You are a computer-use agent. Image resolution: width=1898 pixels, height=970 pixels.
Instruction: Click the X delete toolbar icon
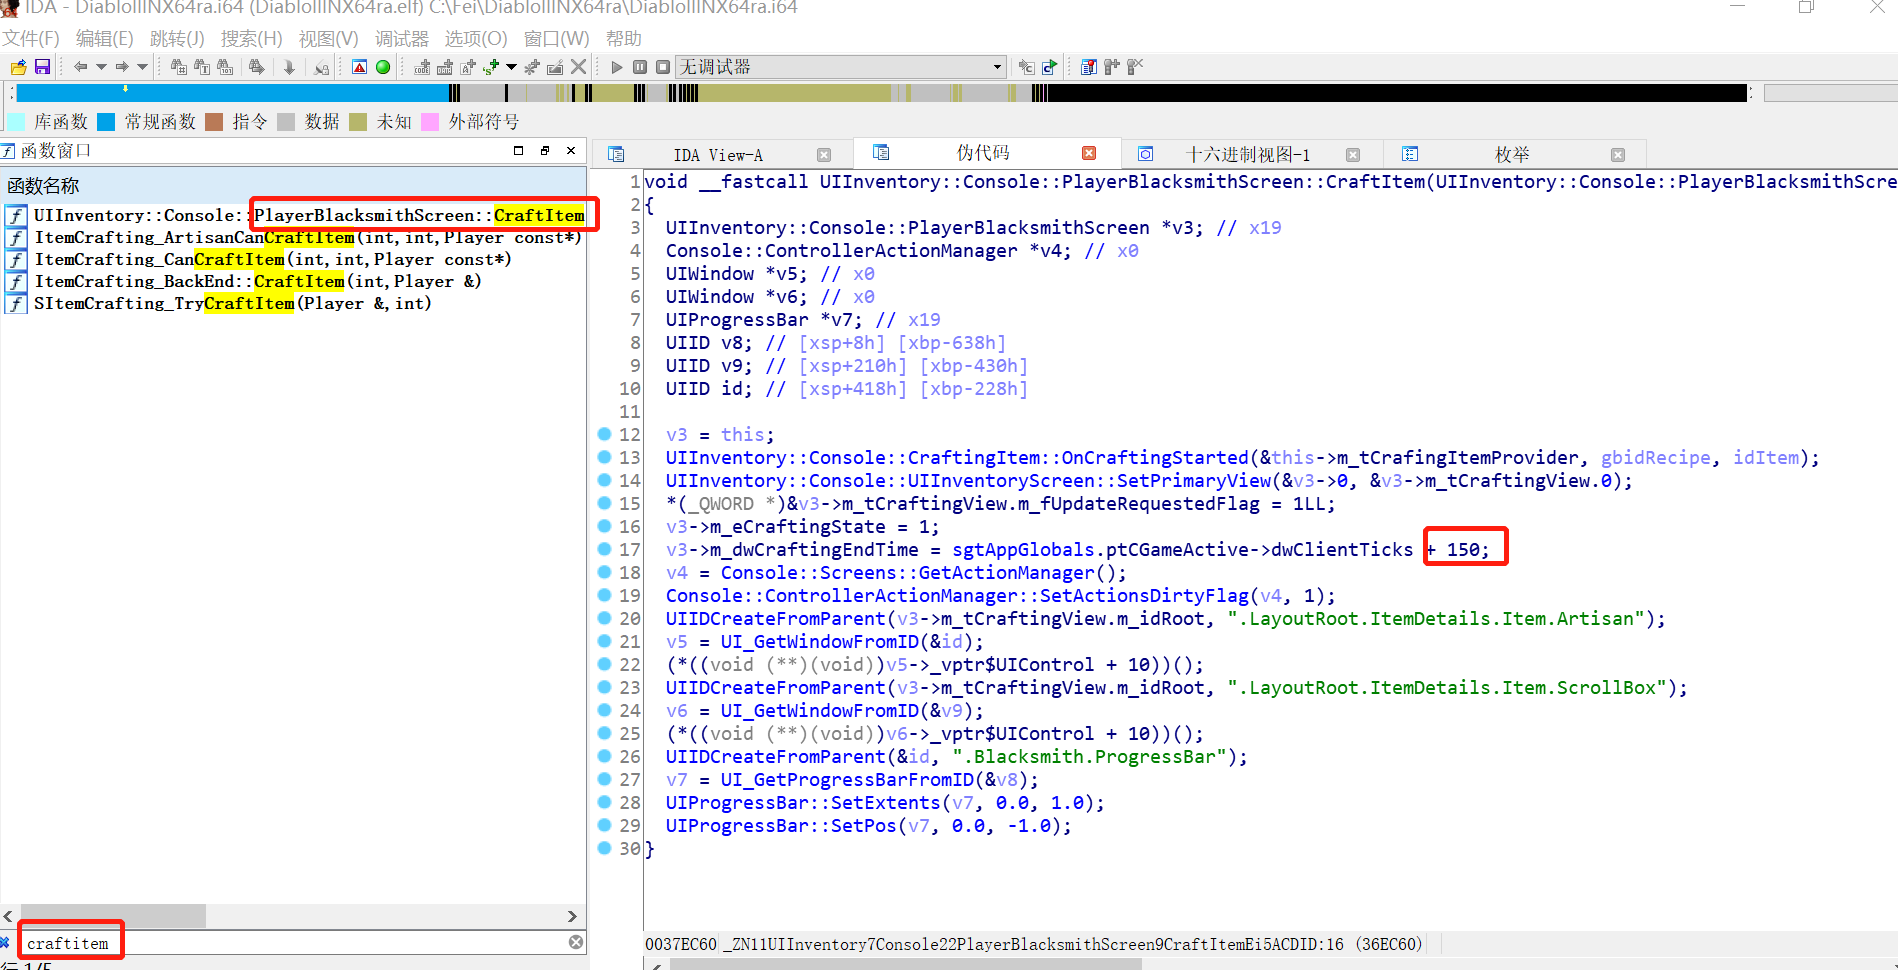(578, 67)
